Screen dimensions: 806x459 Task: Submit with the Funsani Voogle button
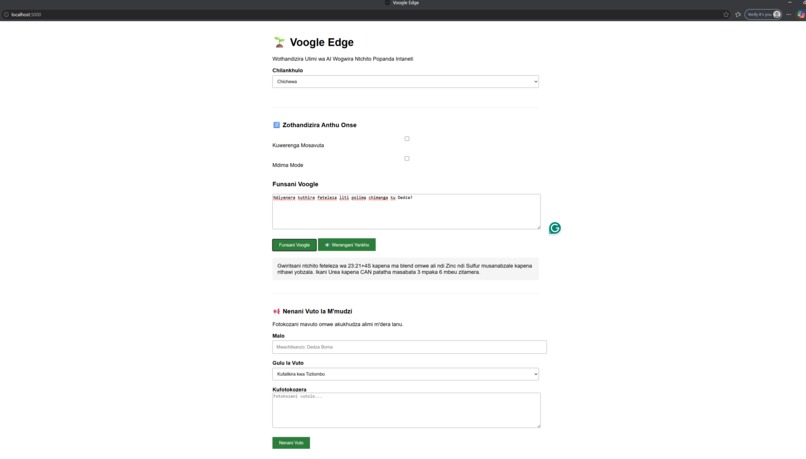tap(294, 245)
